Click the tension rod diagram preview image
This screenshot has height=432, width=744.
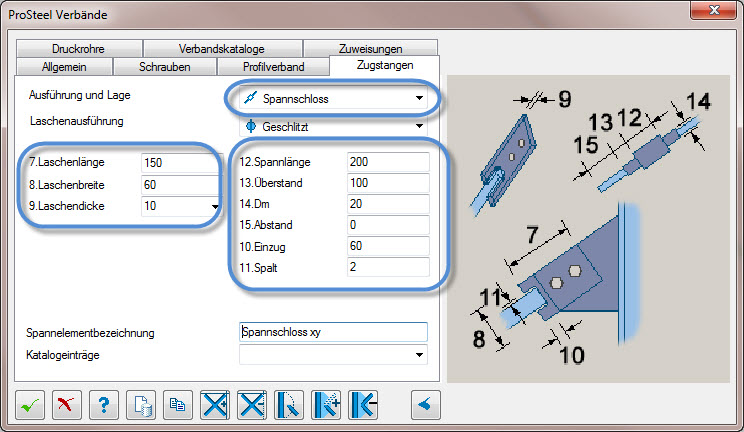point(588,229)
